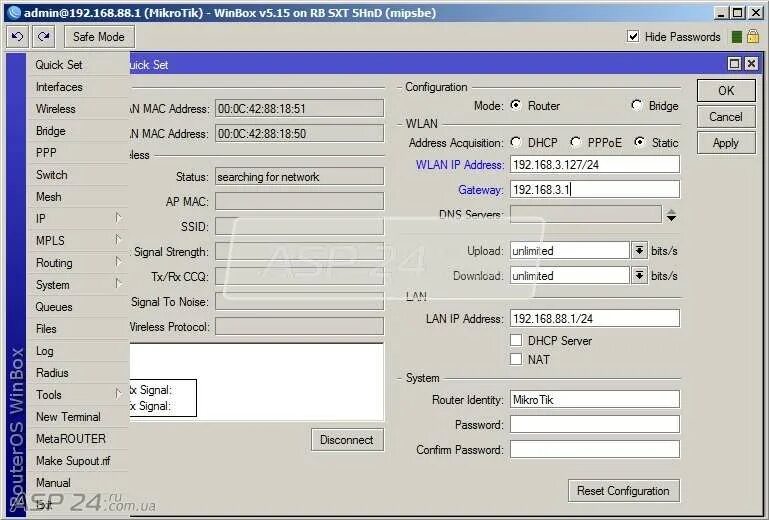Click the Redo arrow icon
The image size is (769, 520).
pos(44,37)
